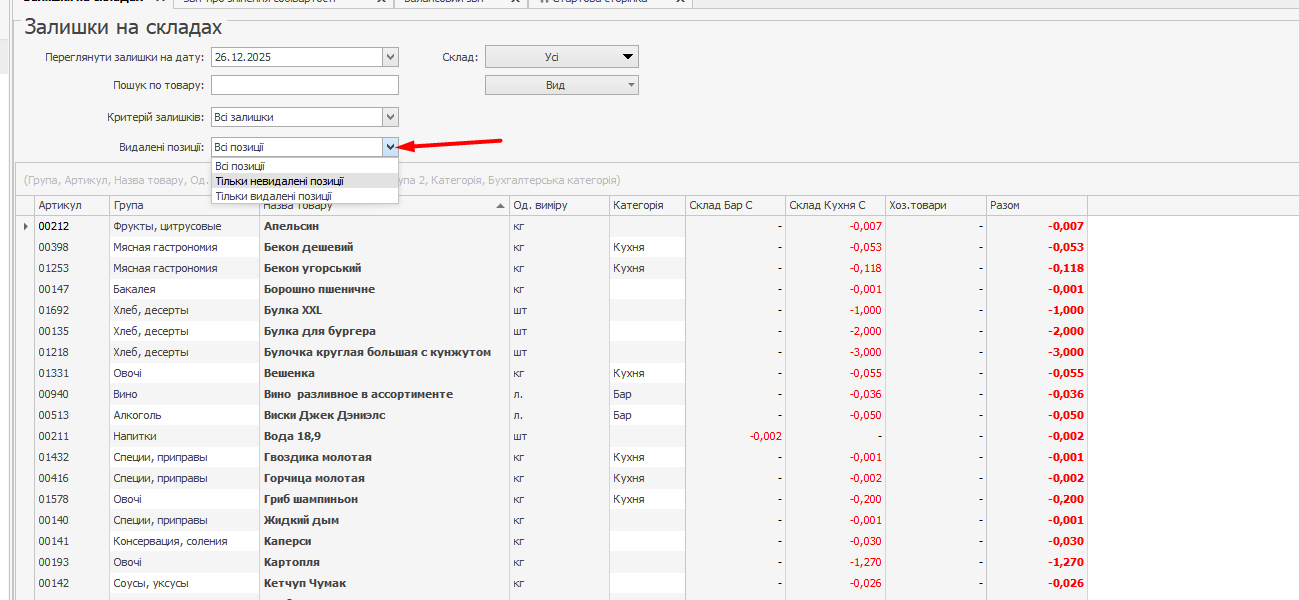Click the 'Вид' button
The height and width of the screenshot is (600, 1299).
561,85
